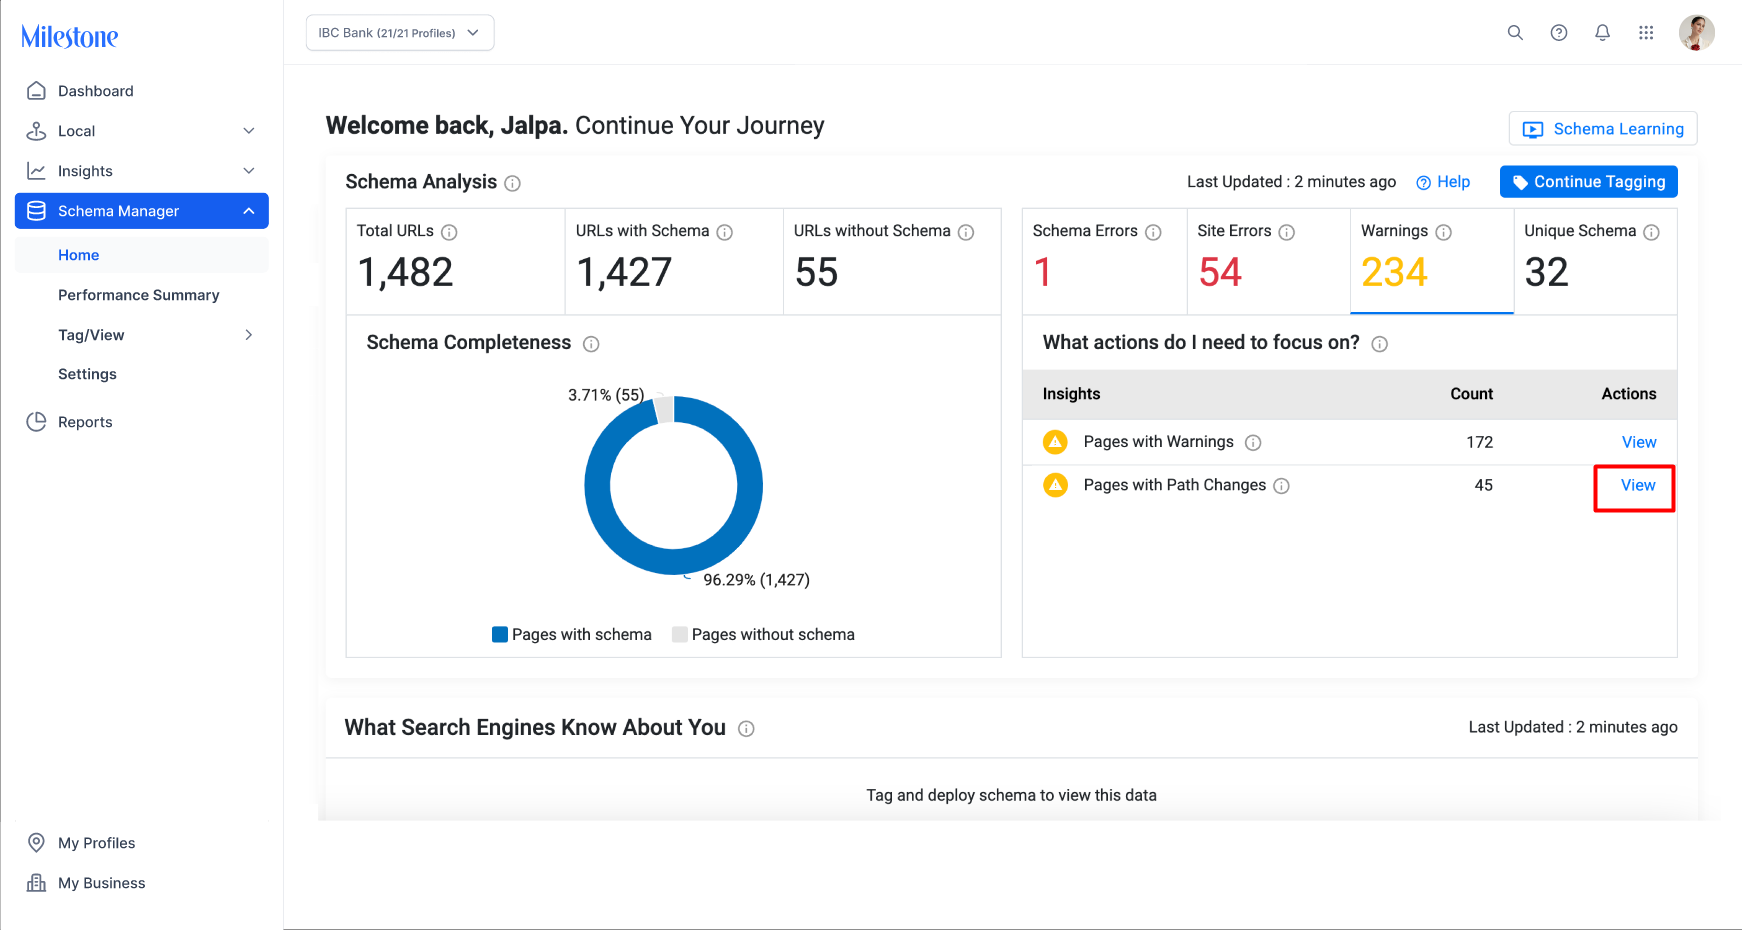The width and height of the screenshot is (1742, 930).
Task: Show info for Schema Completeness
Action: click(591, 344)
